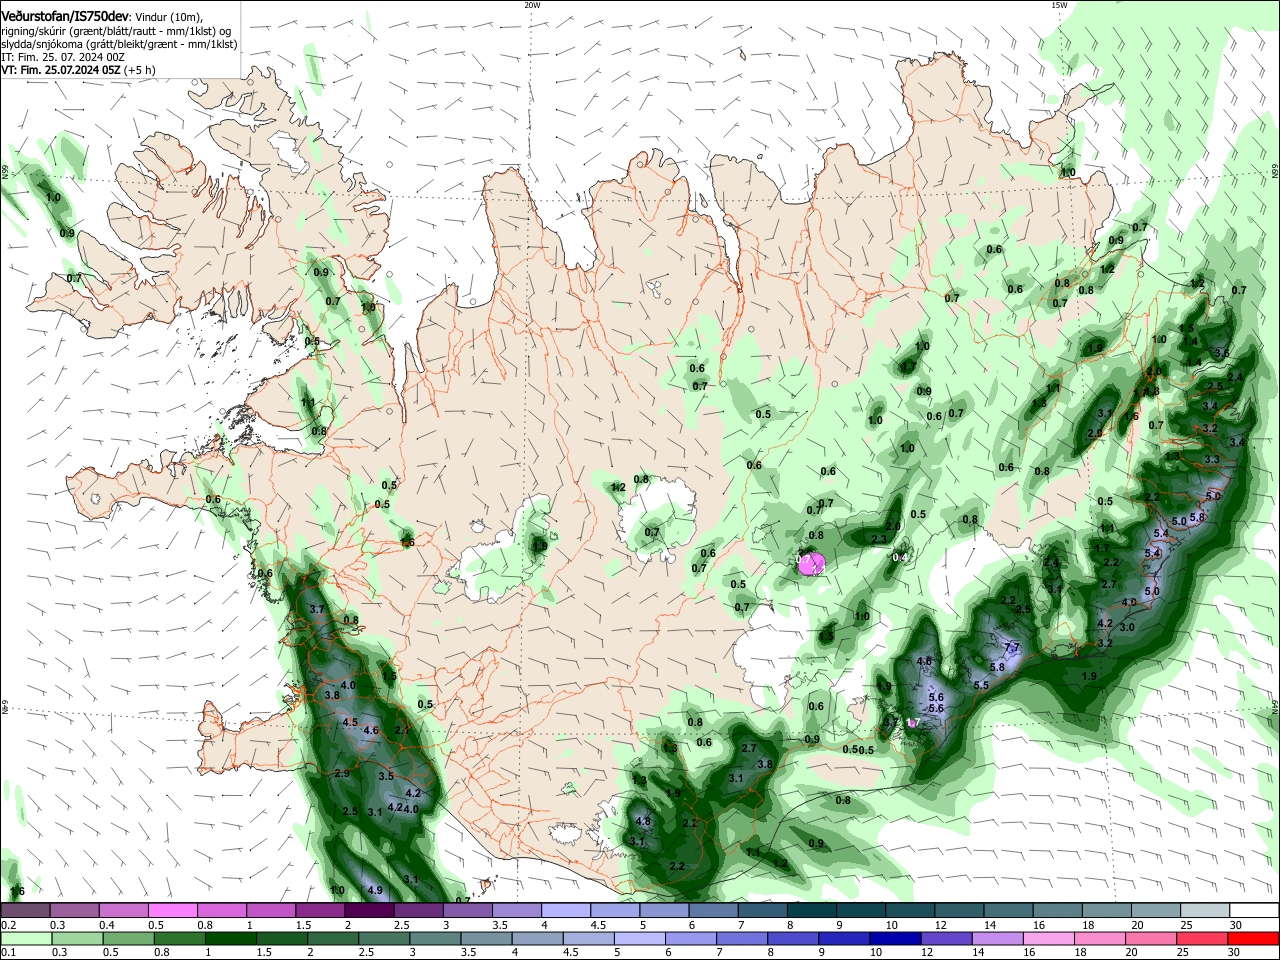Viewport: 1280px width, 960px height.
Task: Click the 30 label of the upper legend
Action: [x=1236, y=925]
